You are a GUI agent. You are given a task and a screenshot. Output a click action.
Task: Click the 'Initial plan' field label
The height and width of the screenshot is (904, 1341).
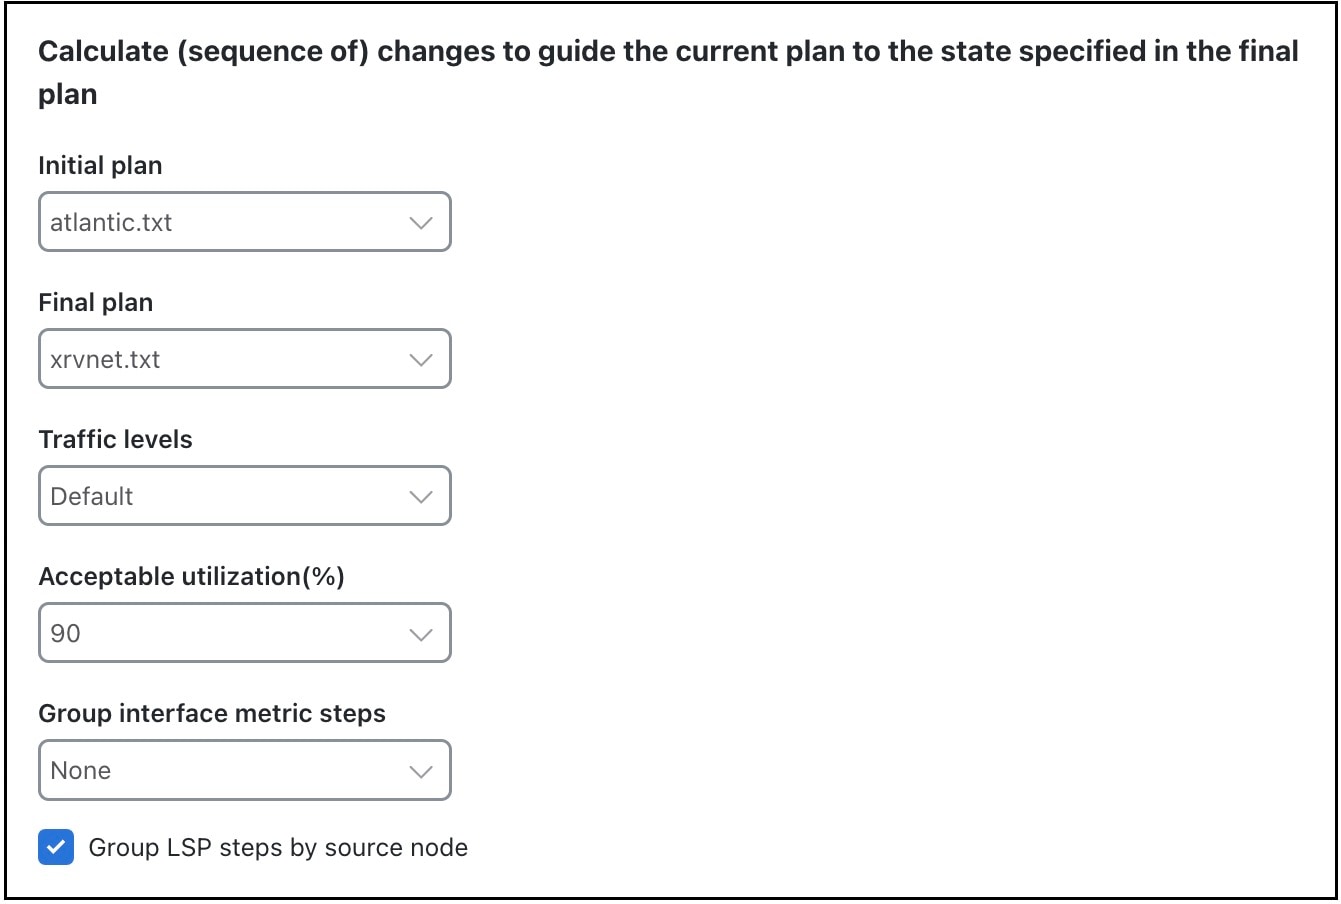coord(100,165)
